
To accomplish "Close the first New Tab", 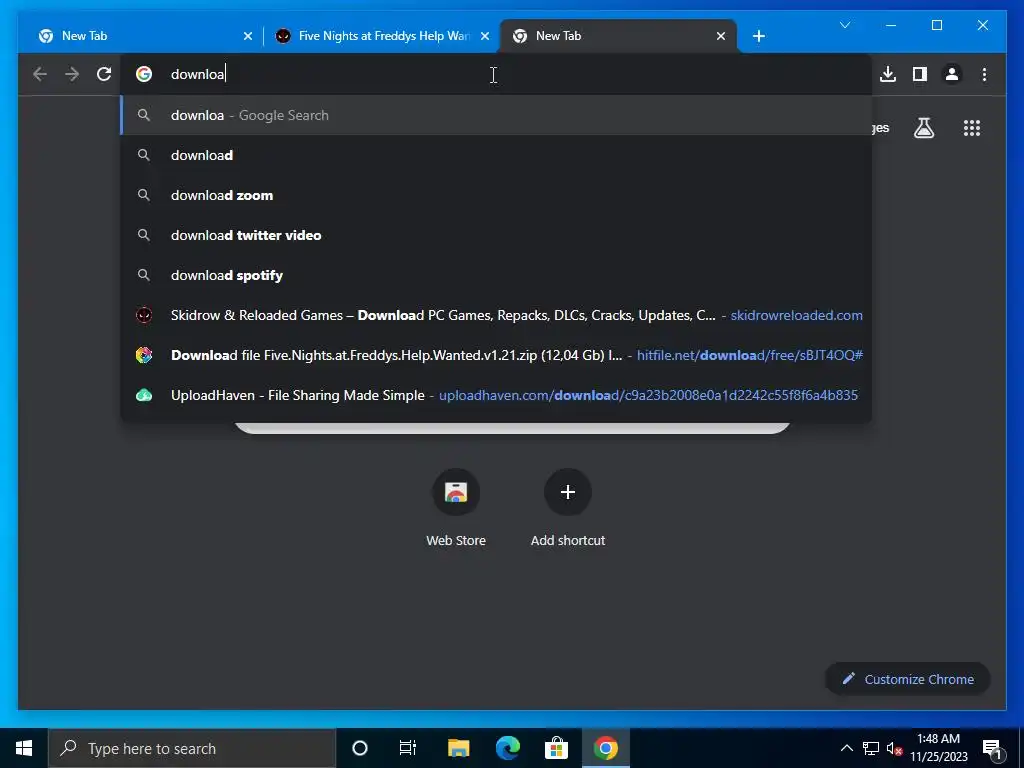I will [x=248, y=36].
